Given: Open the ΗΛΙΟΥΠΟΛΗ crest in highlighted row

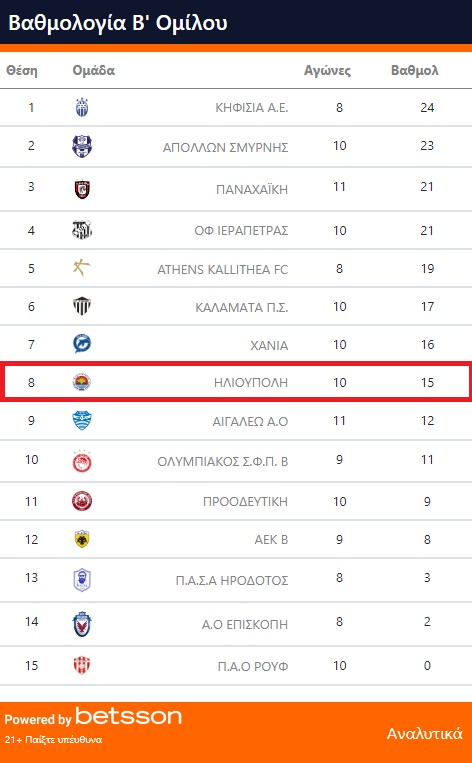Looking at the screenshot, I should pyautogui.click(x=82, y=382).
